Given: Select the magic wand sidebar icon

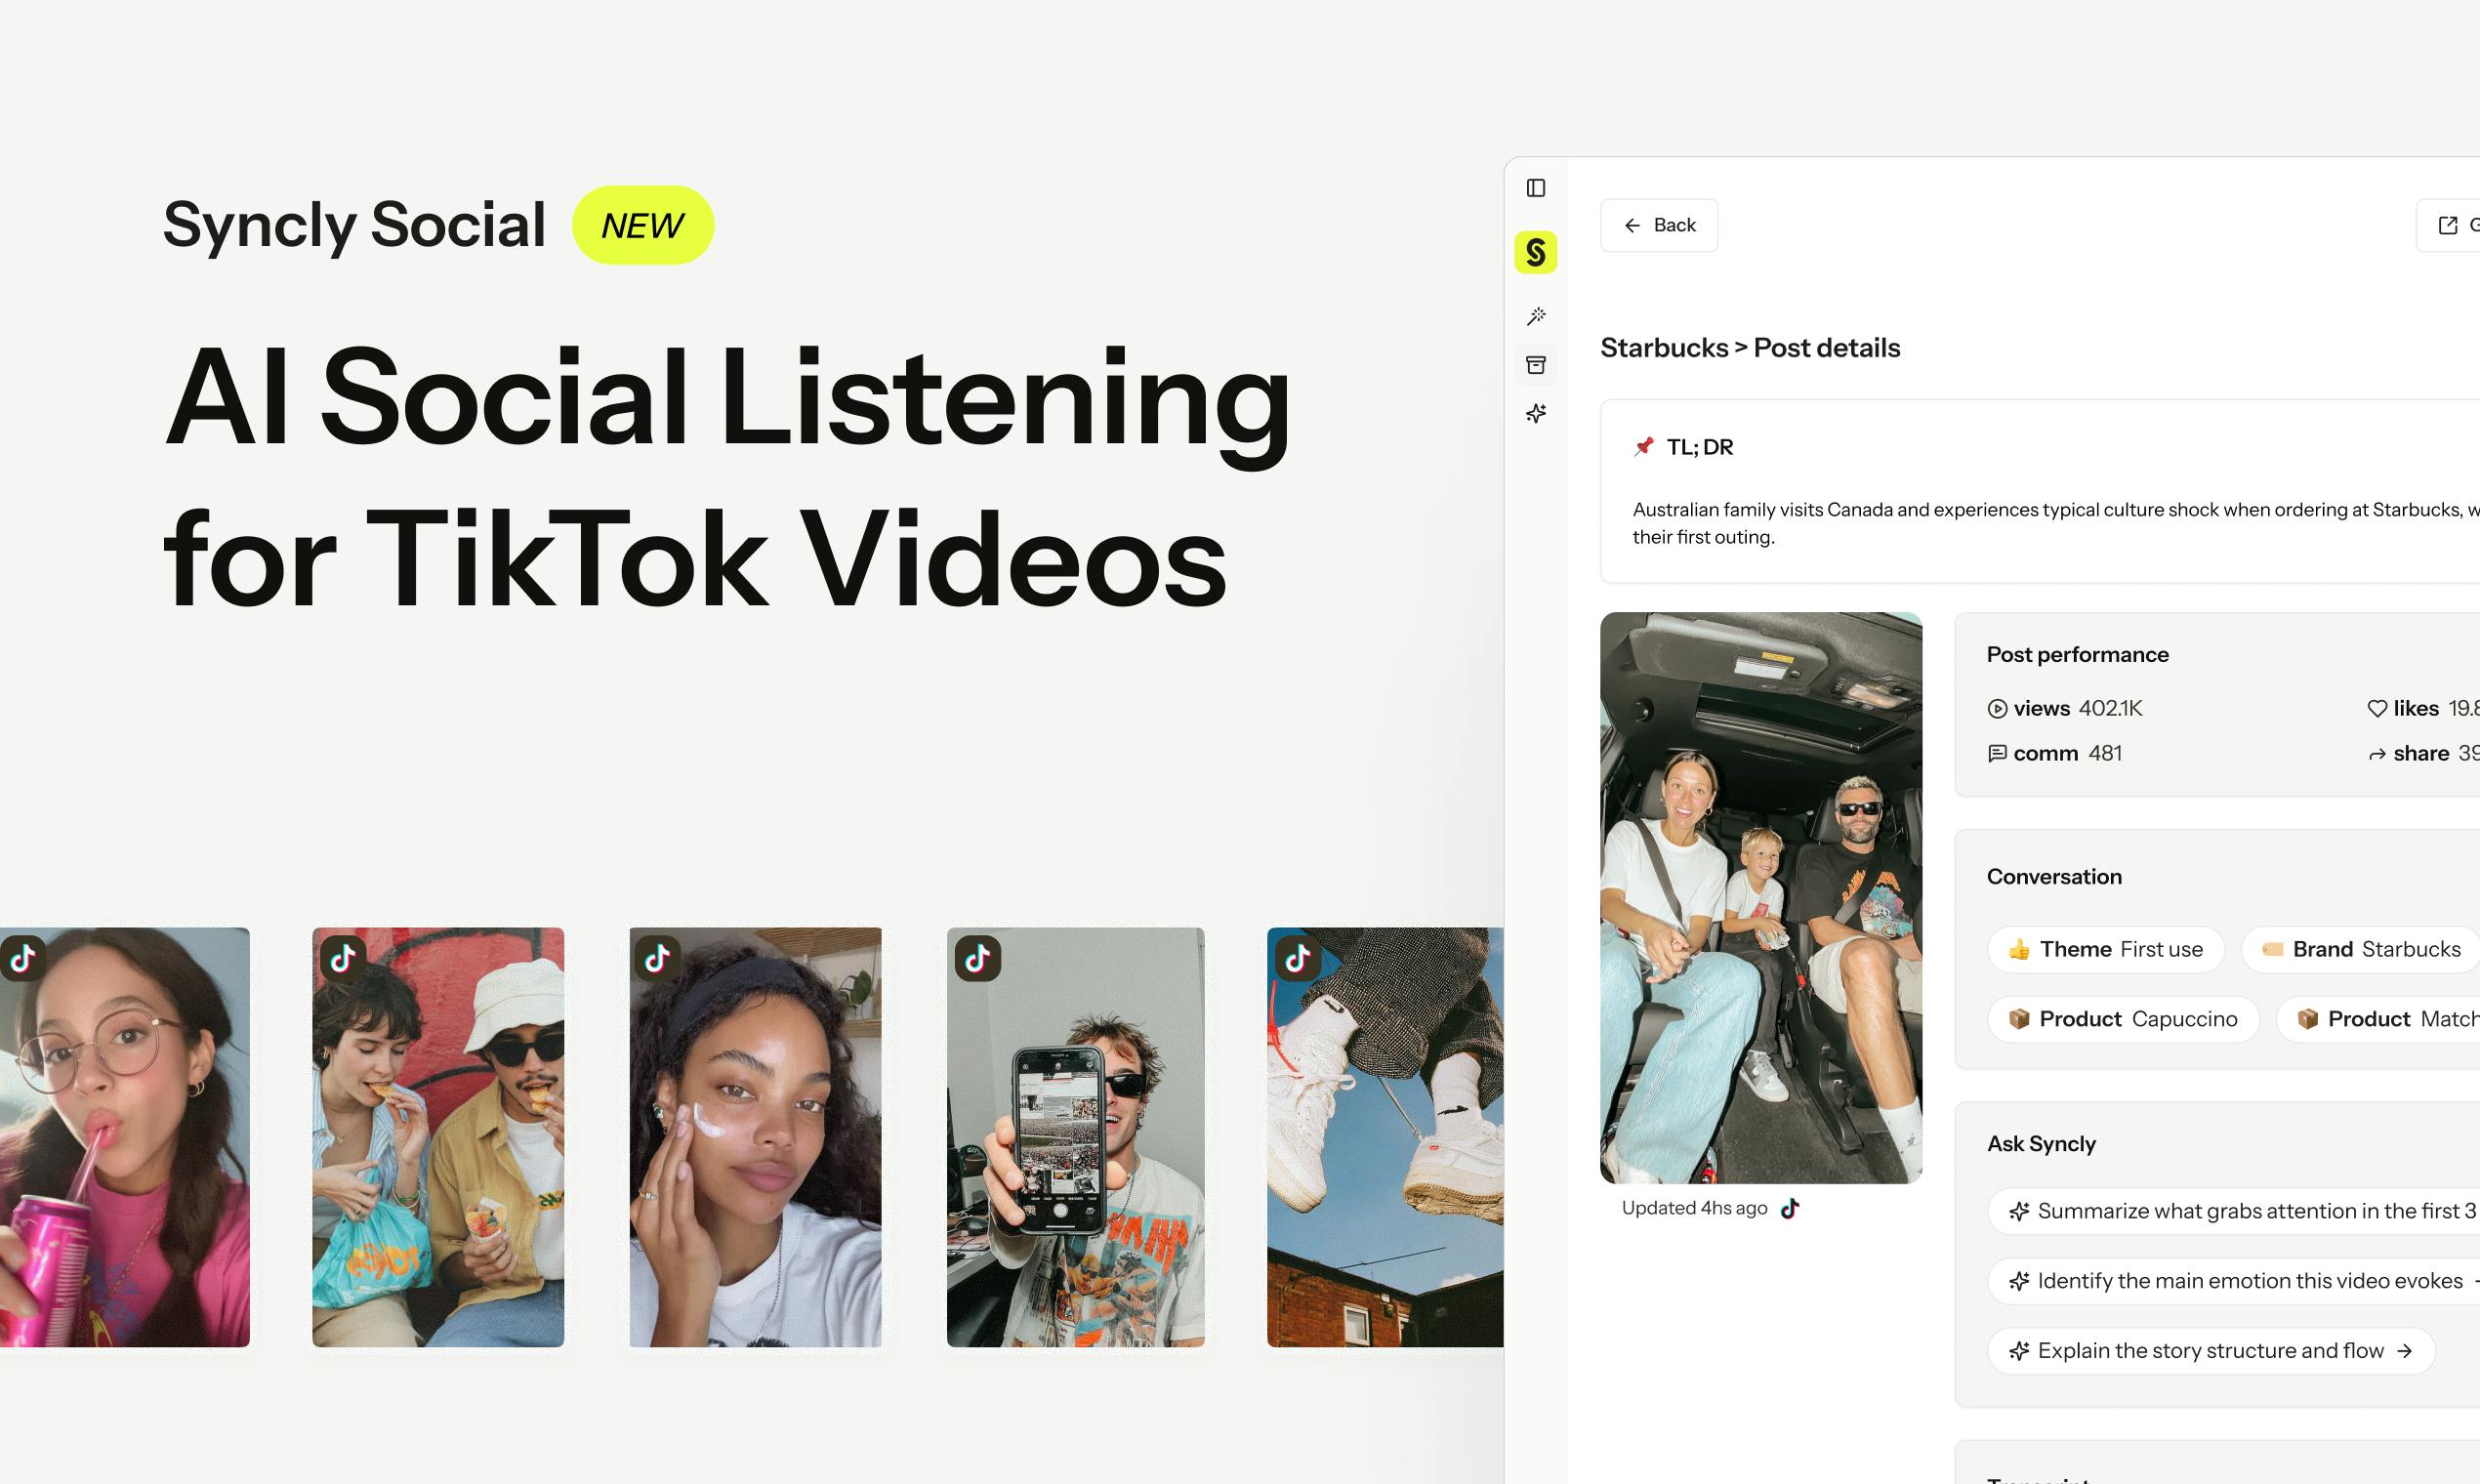Looking at the screenshot, I should point(1536,316).
